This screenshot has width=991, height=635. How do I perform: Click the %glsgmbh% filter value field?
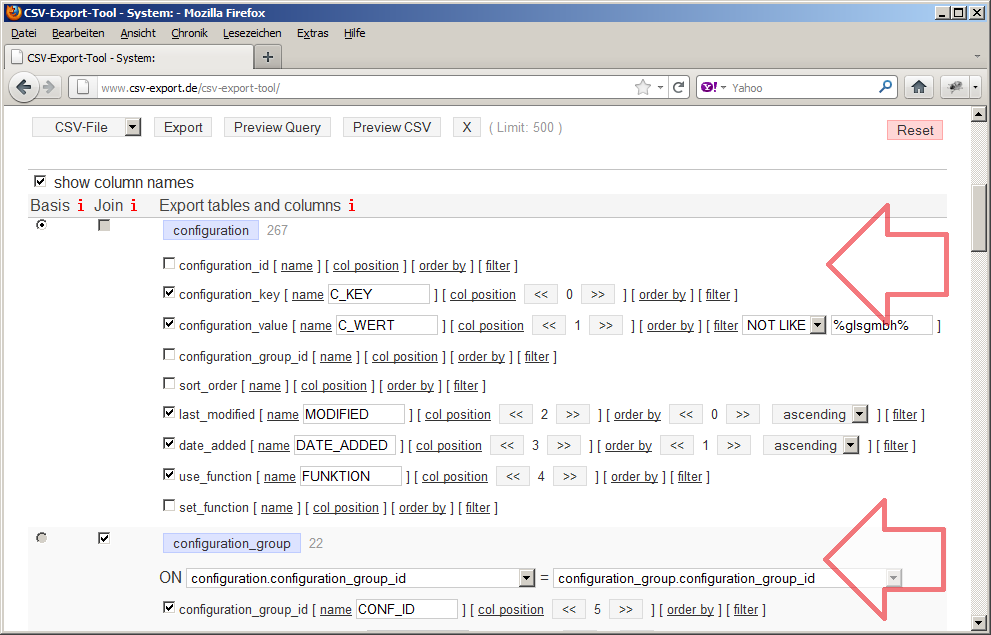pyautogui.click(x=882, y=325)
